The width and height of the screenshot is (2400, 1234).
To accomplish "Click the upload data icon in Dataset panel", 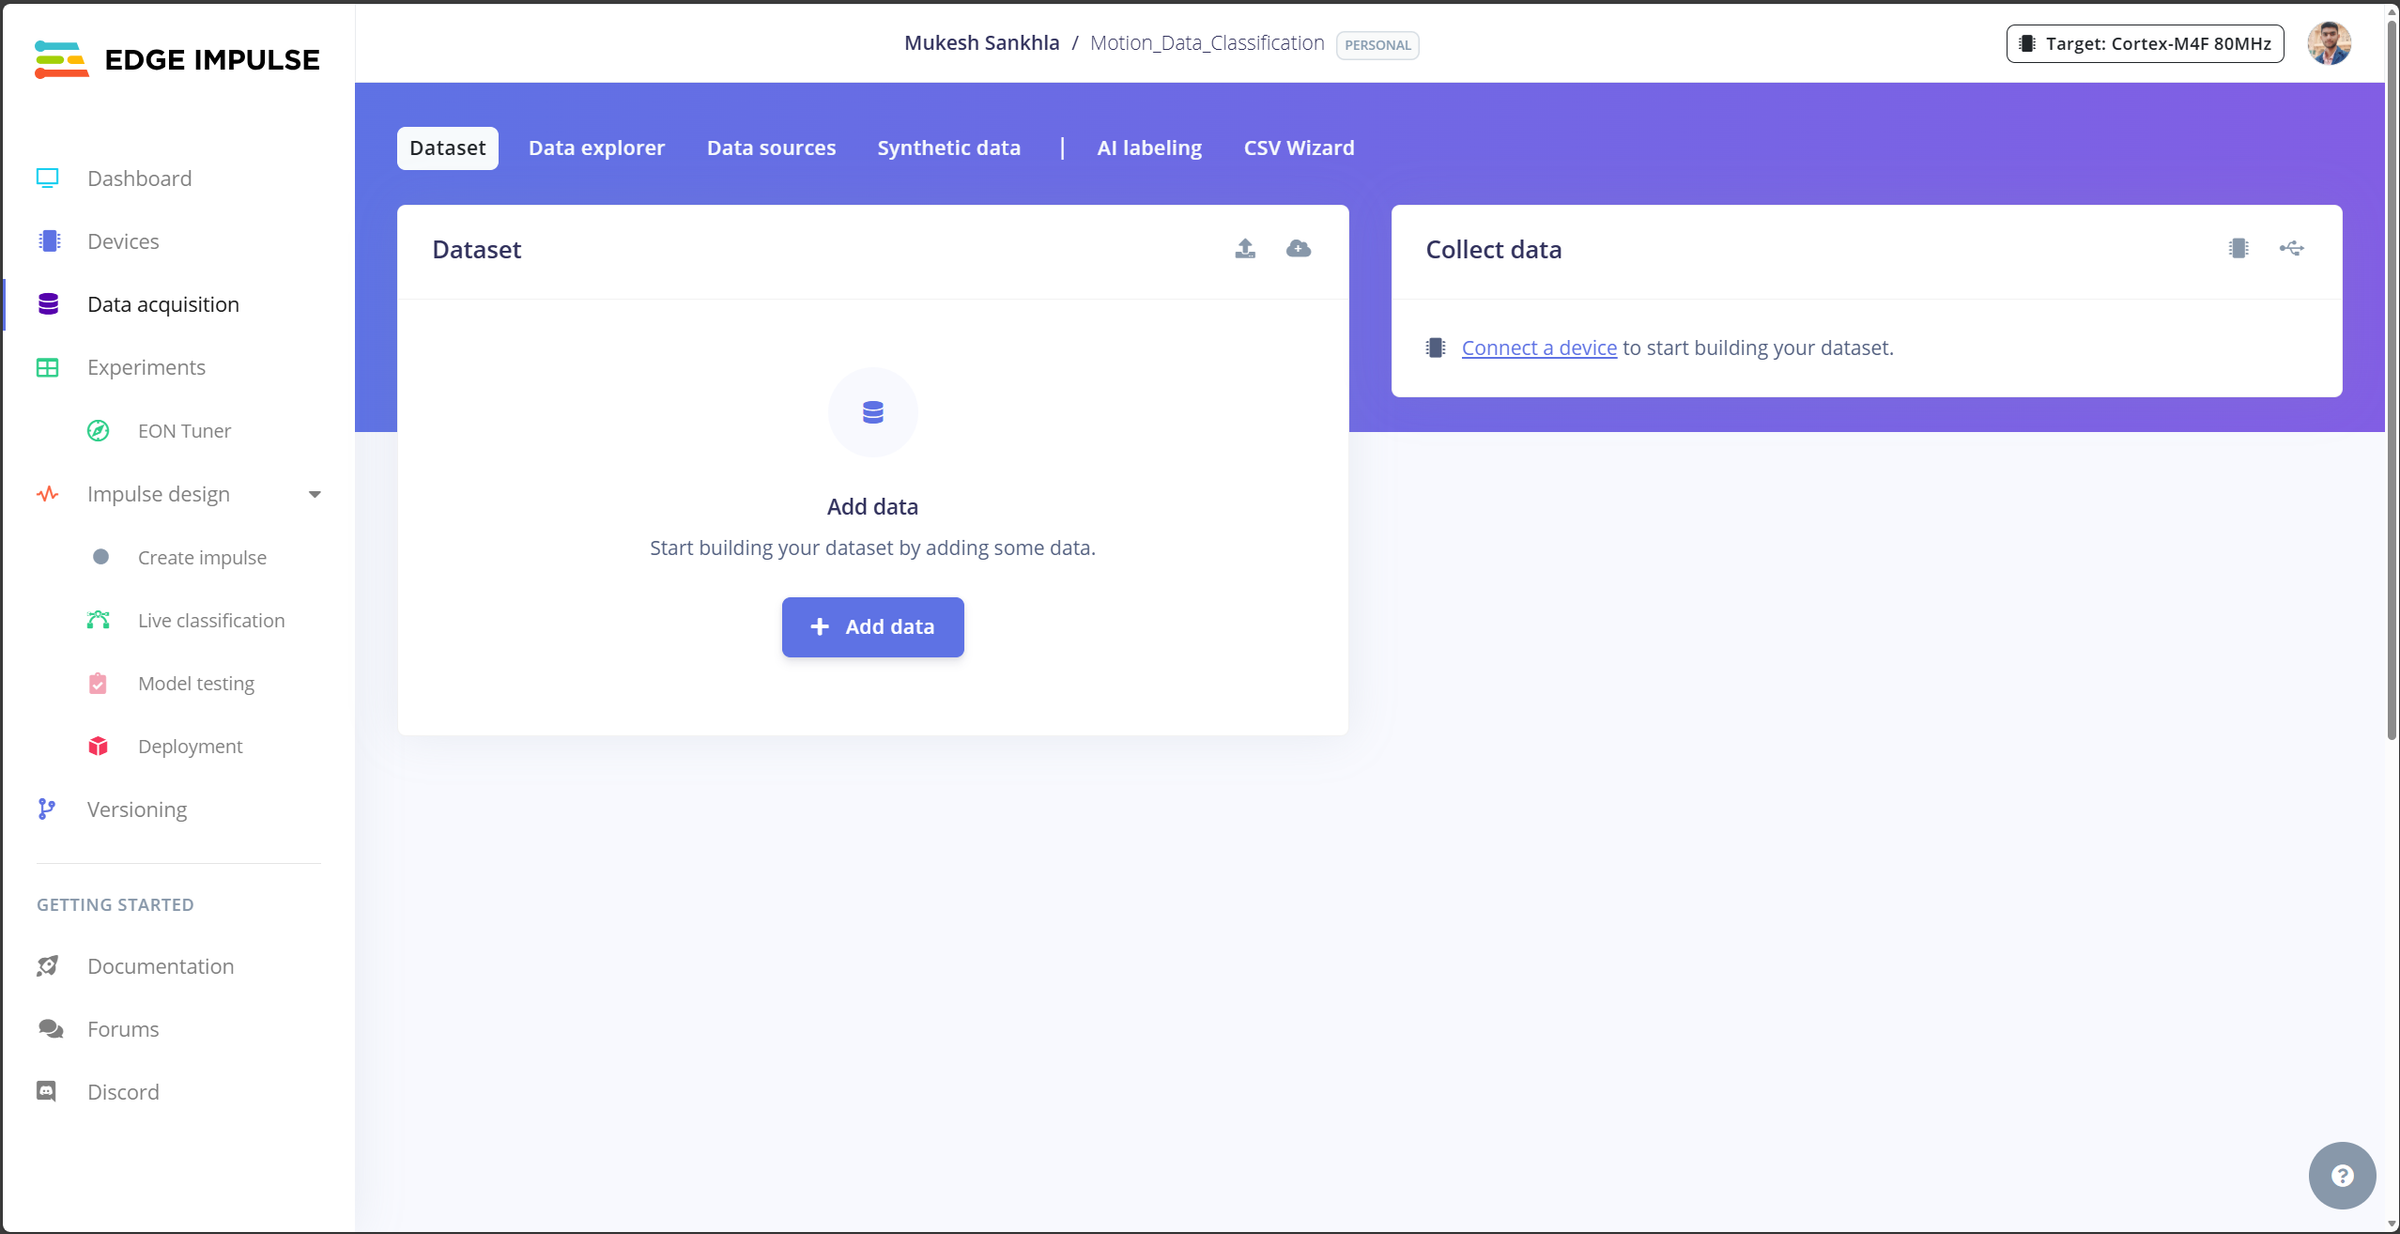I will [x=1245, y=249].
